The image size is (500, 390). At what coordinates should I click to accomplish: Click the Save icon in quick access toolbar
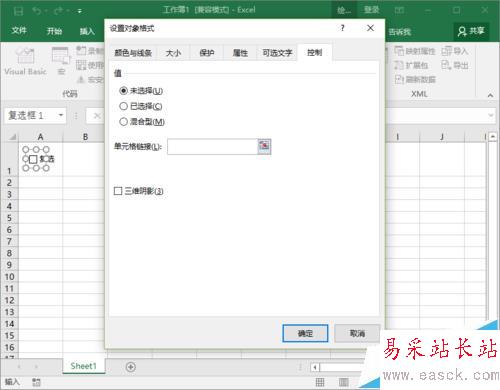click(x=18, y=11)
